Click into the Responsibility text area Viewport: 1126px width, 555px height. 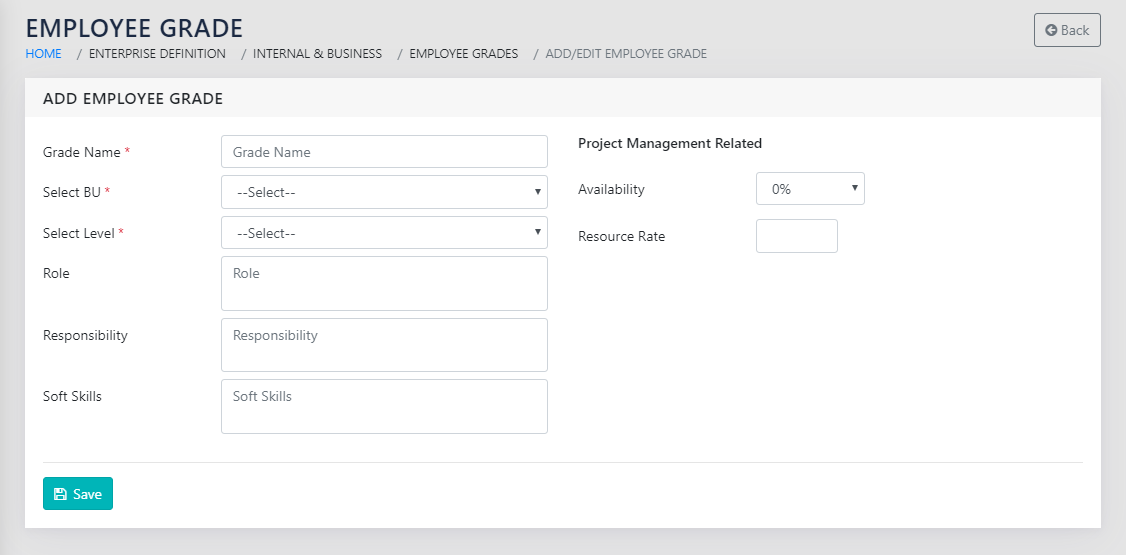tap(384, 345)
